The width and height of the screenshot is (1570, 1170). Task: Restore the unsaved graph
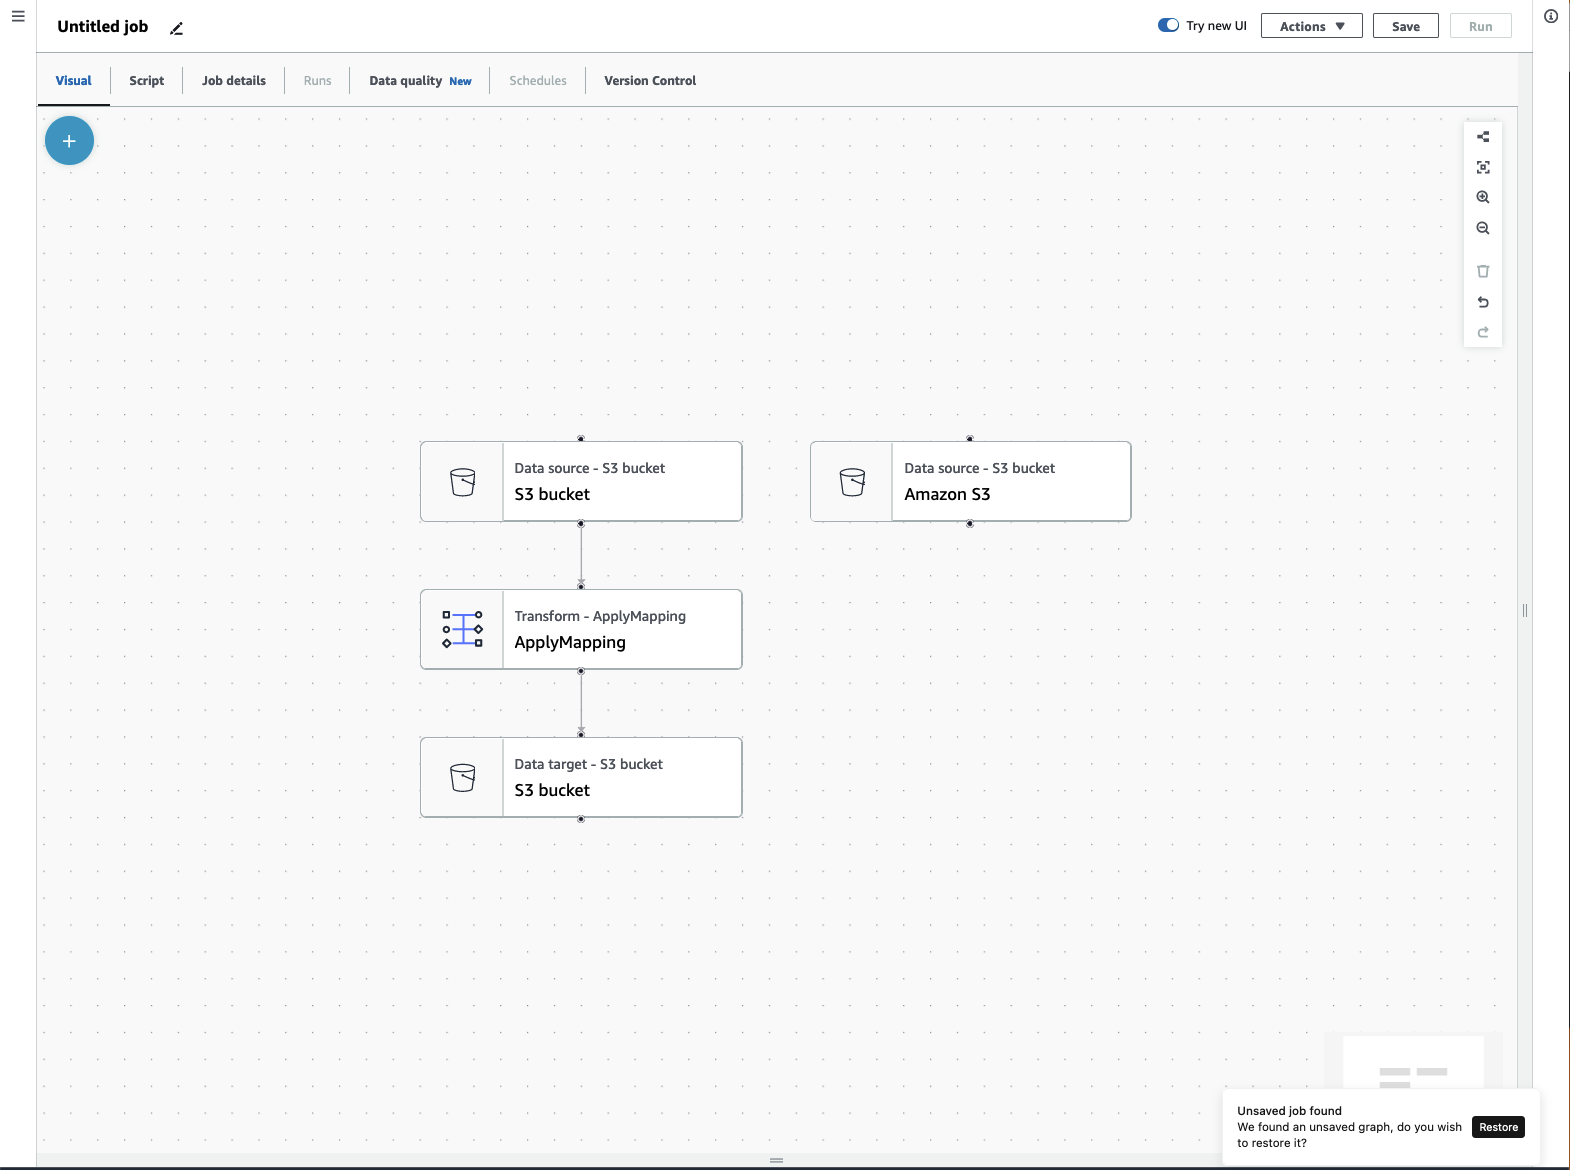click(1498, 1127)
